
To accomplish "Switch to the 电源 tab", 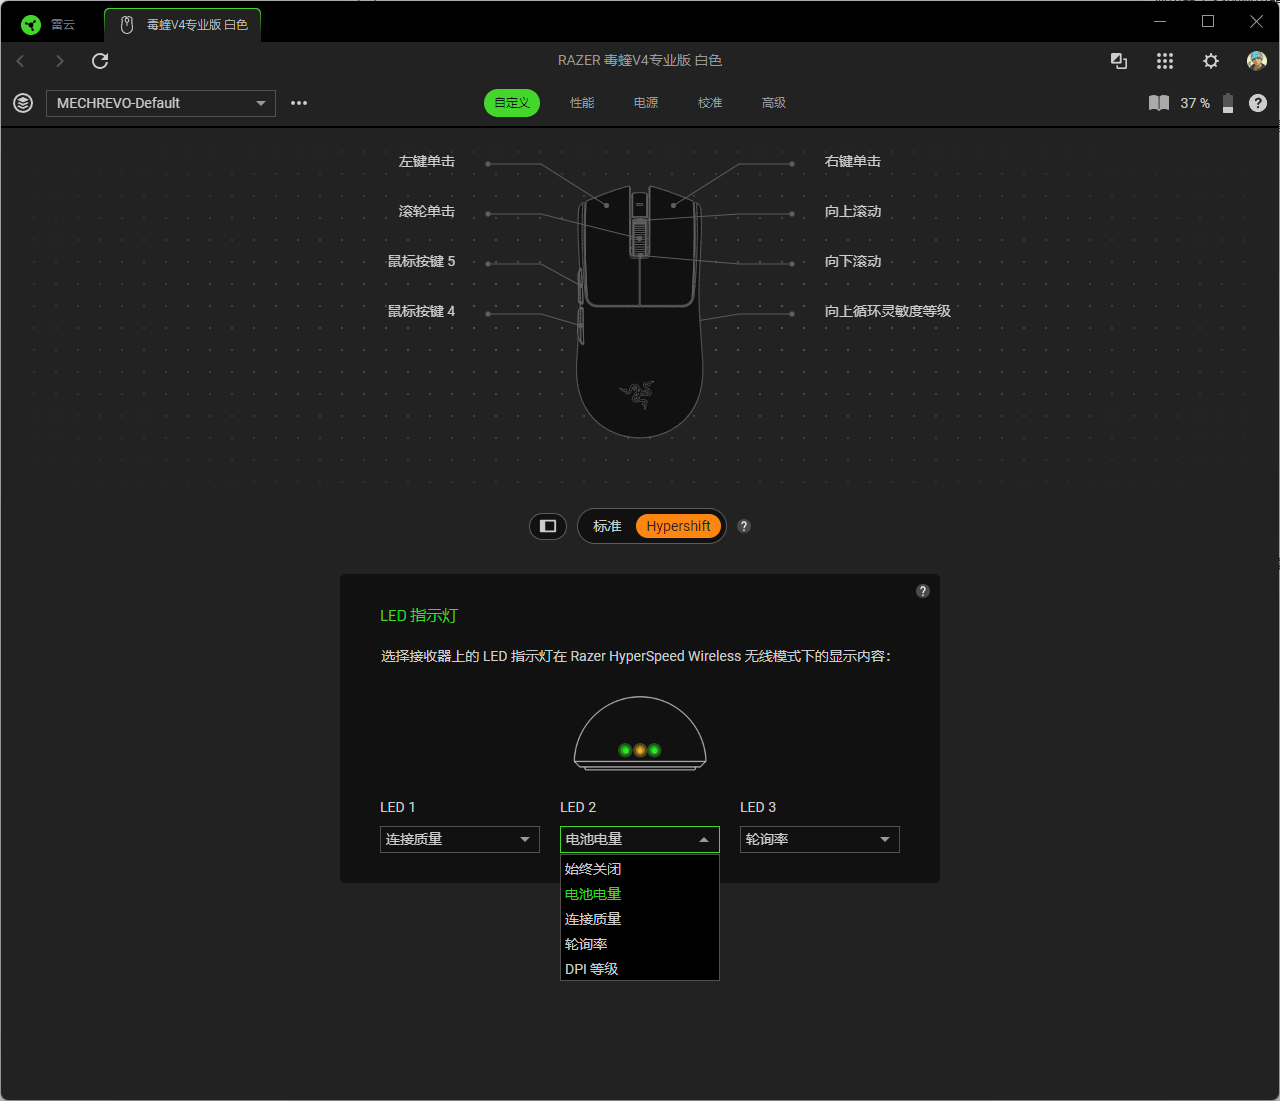I will coord(646,103).
